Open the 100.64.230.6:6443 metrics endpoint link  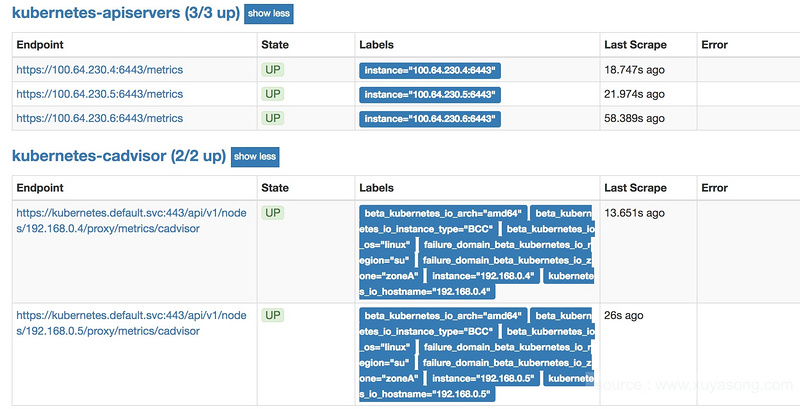click(99, 118)
